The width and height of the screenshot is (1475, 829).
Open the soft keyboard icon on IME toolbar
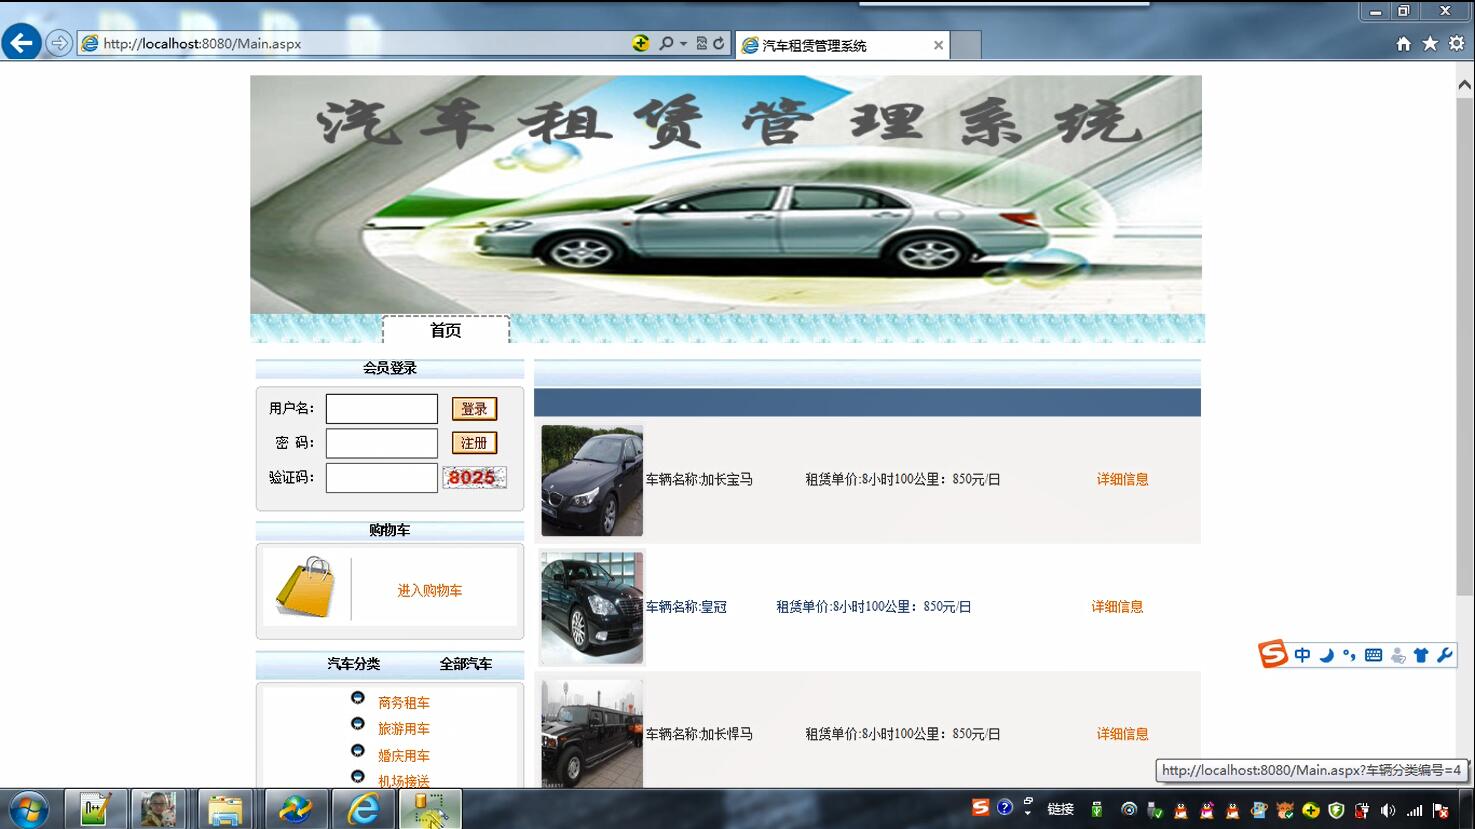pos(1373,655)
